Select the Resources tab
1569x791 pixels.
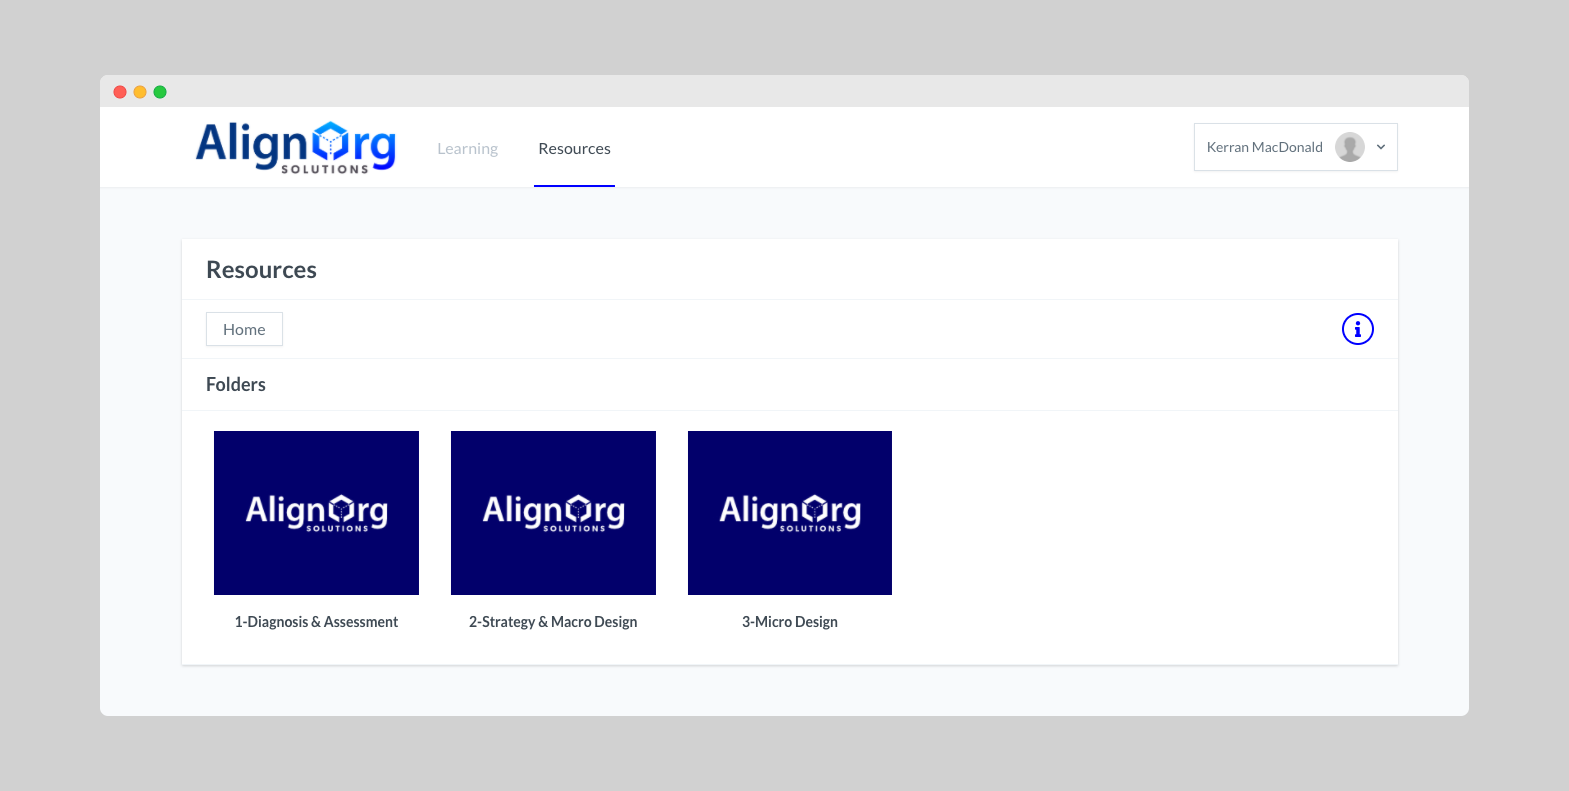pyautogui.click(x=574, y=149)
